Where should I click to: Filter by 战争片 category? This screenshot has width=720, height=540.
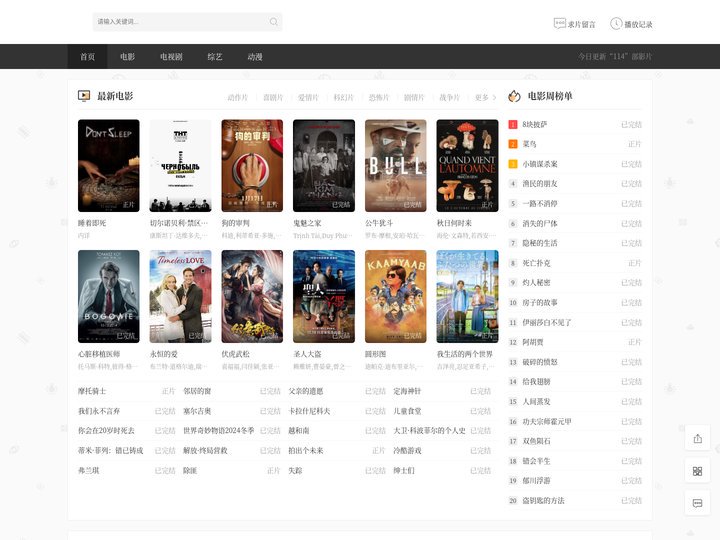(449, 97)
